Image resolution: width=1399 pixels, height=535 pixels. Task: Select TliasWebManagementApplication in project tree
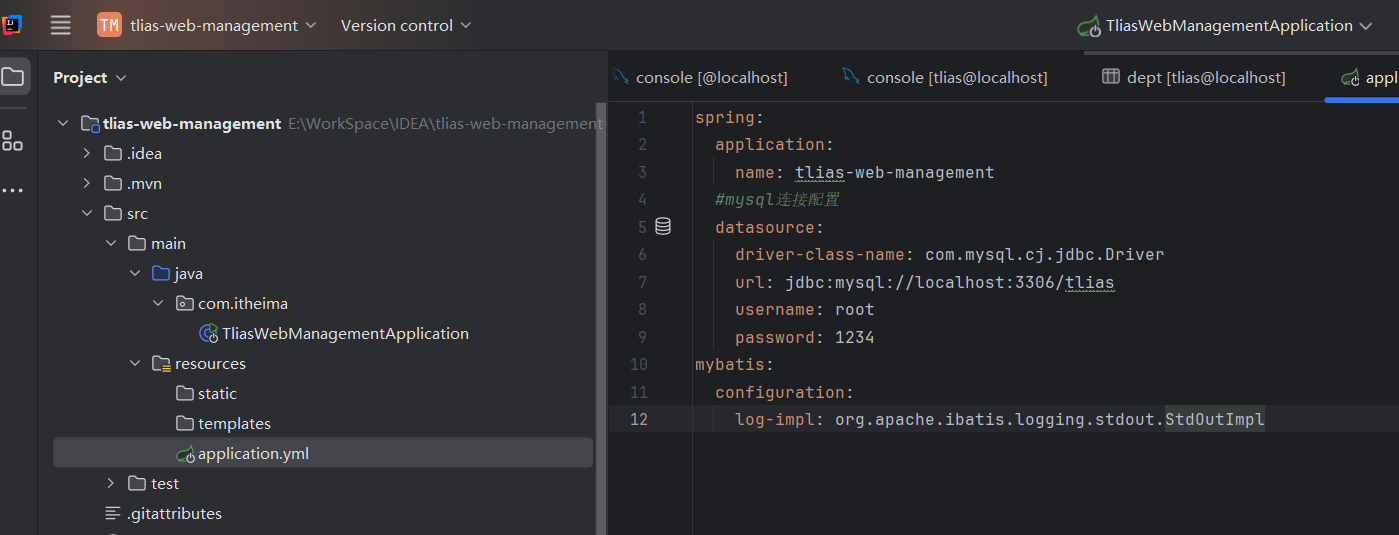[x=345, y=334]
